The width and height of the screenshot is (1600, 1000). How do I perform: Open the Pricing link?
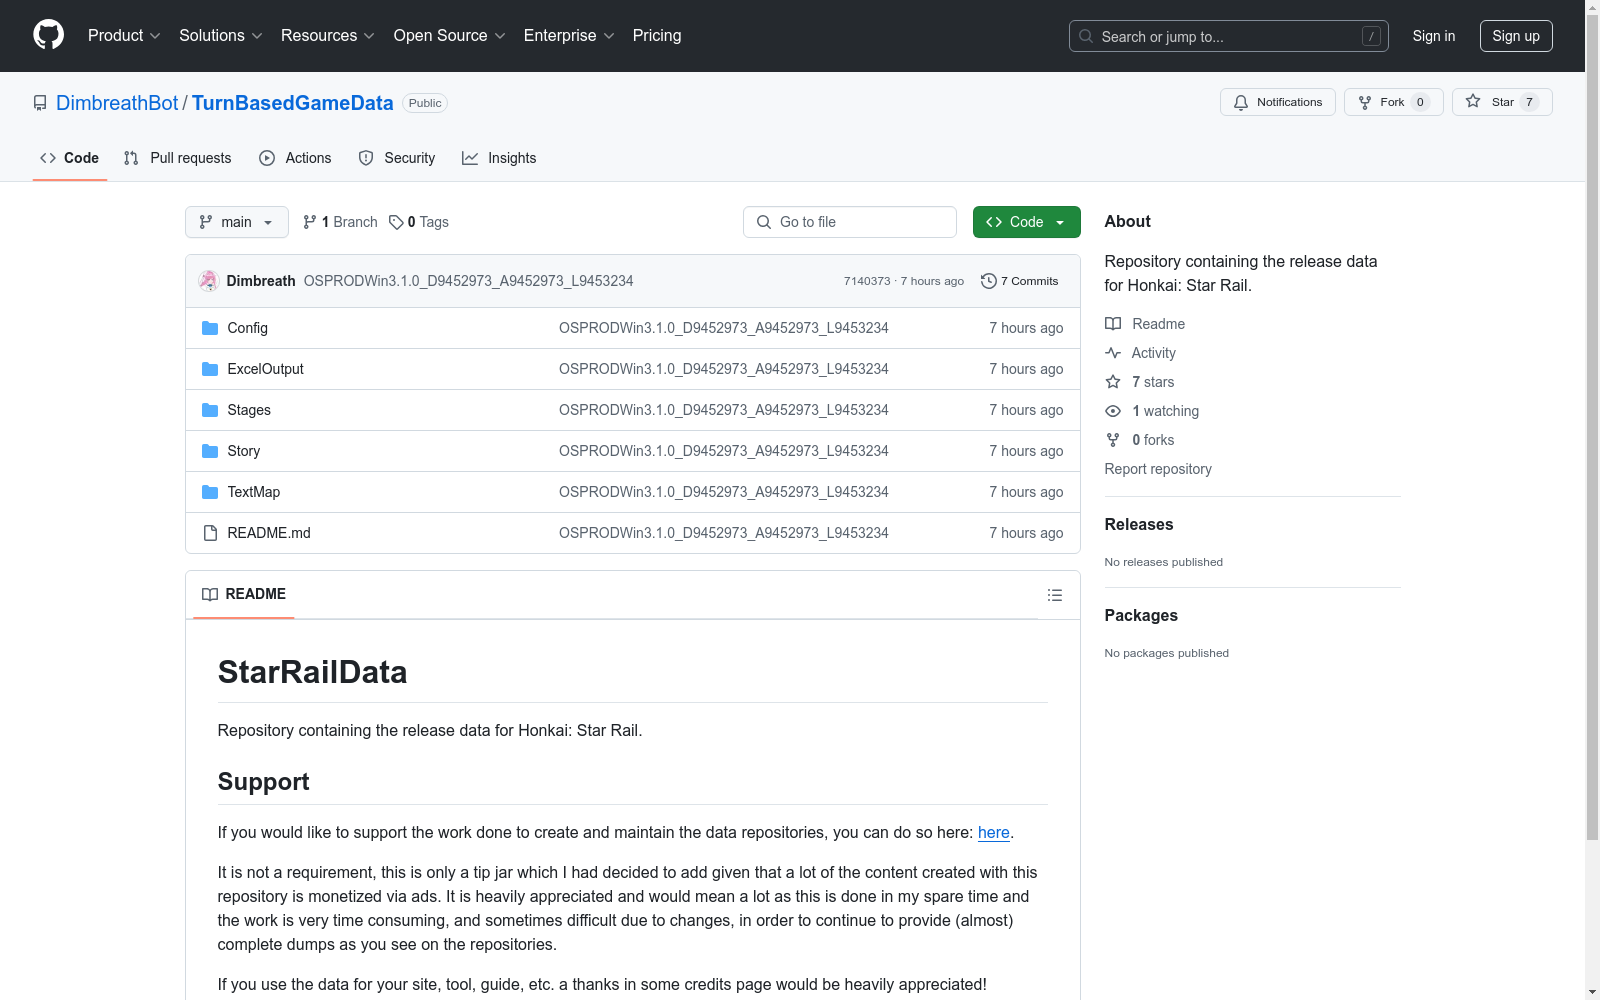657,35
